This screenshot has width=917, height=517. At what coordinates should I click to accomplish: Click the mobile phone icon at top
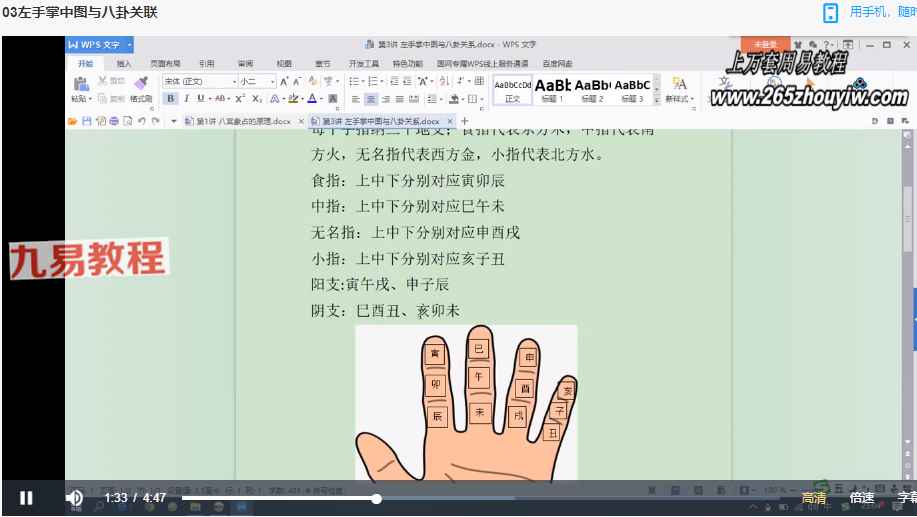(830, 12)
